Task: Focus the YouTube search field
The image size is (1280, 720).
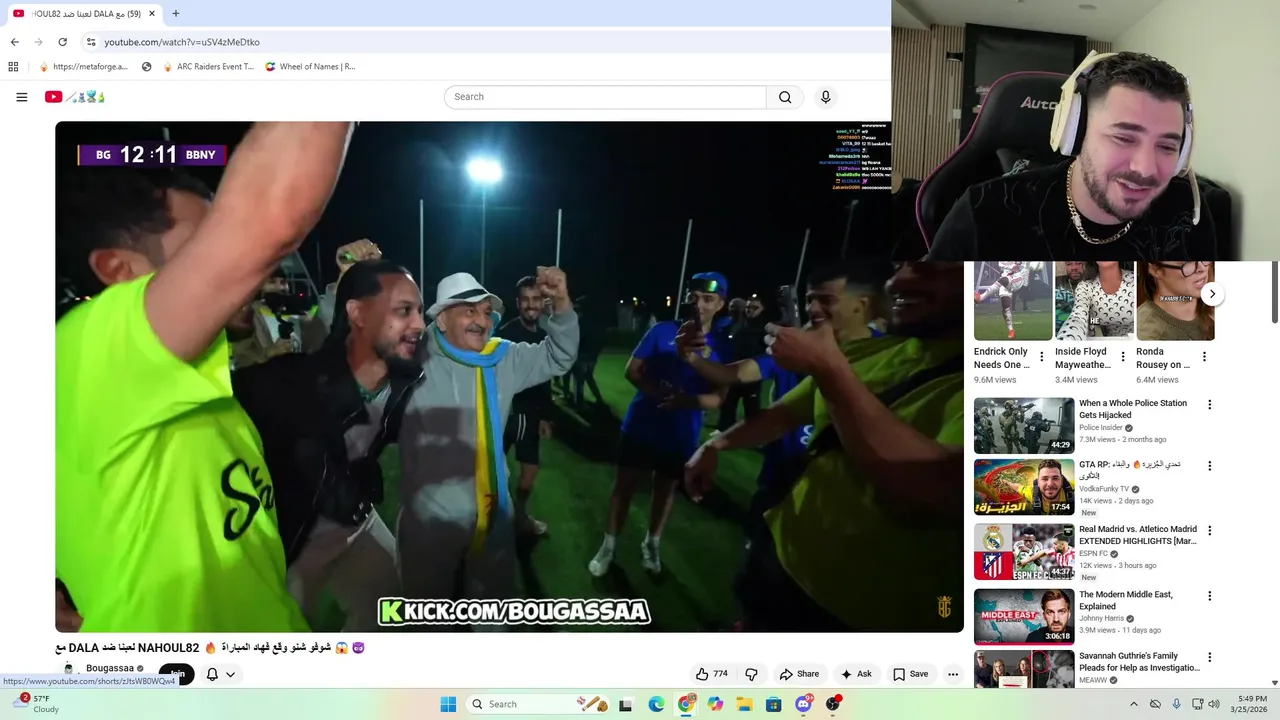Action: (x=605, y=97)
